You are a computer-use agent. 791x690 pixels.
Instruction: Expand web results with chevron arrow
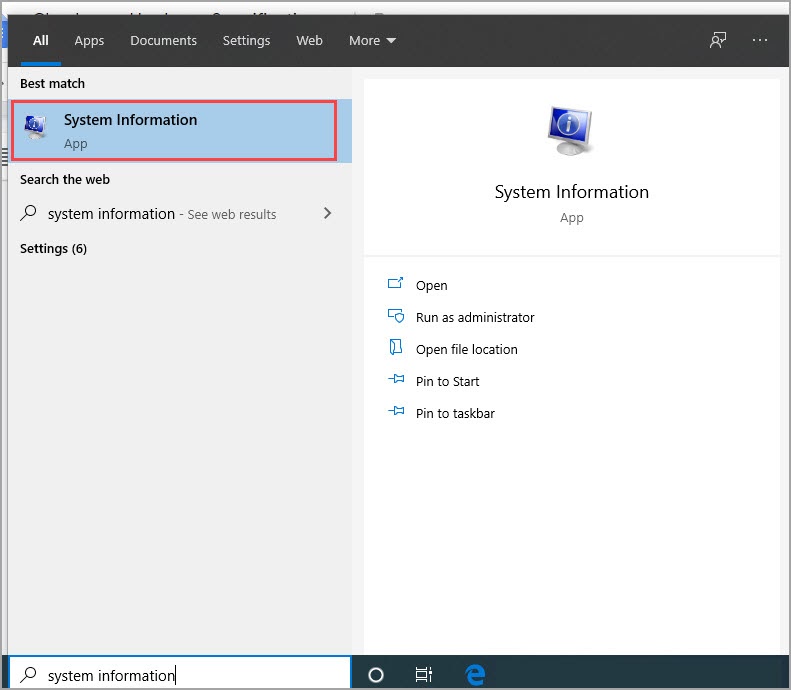327,213
